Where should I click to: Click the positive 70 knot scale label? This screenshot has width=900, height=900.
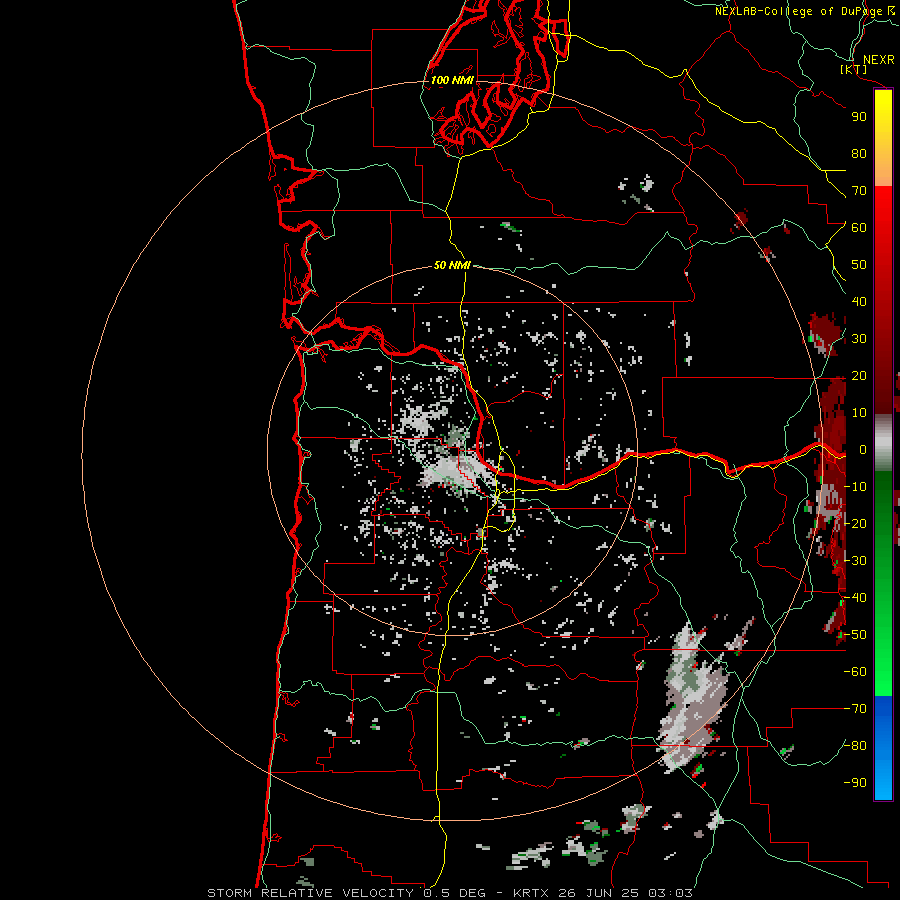(859, 191)
